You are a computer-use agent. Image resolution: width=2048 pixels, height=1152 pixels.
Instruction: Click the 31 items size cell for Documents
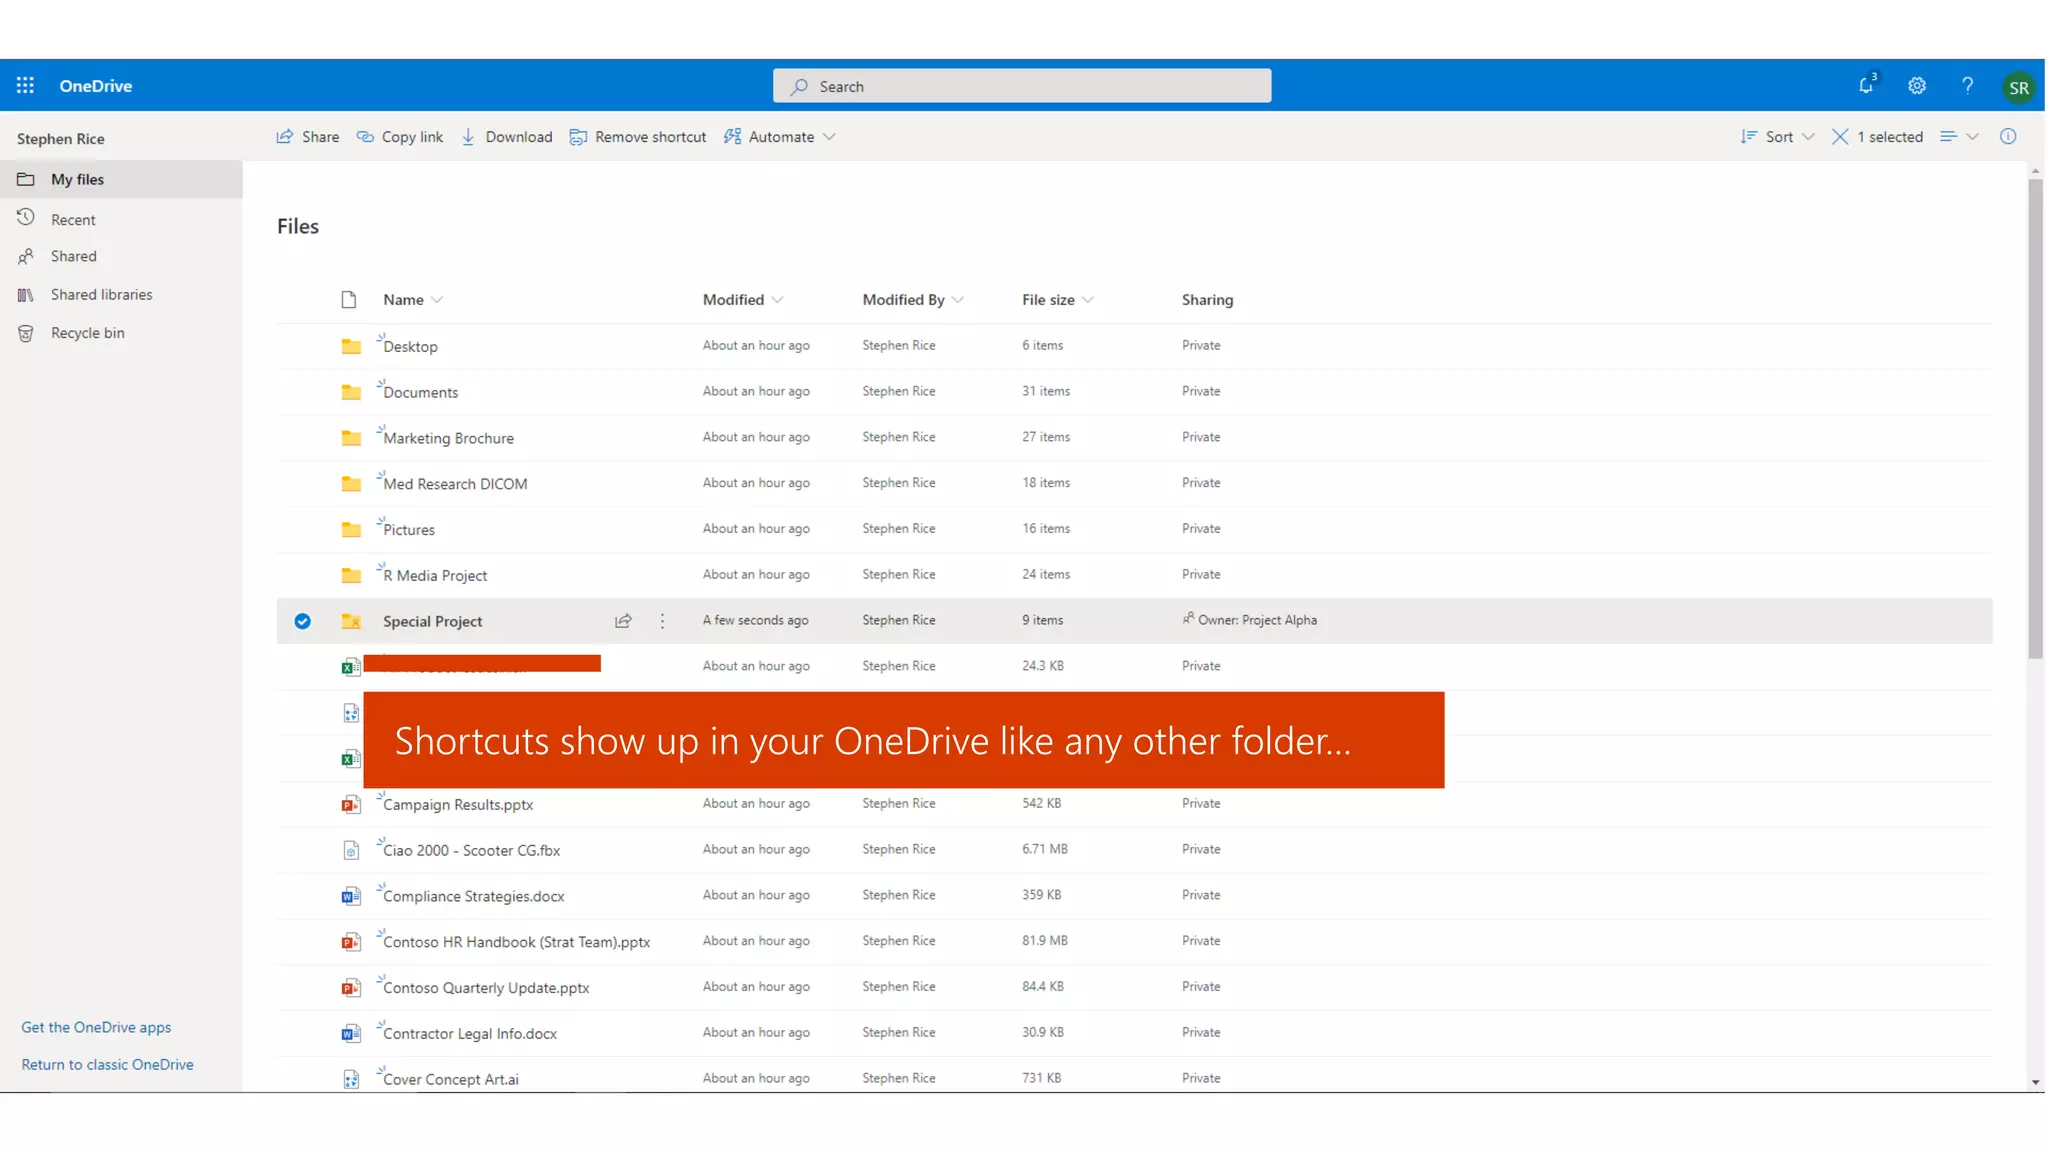(x=1046, y=391)
